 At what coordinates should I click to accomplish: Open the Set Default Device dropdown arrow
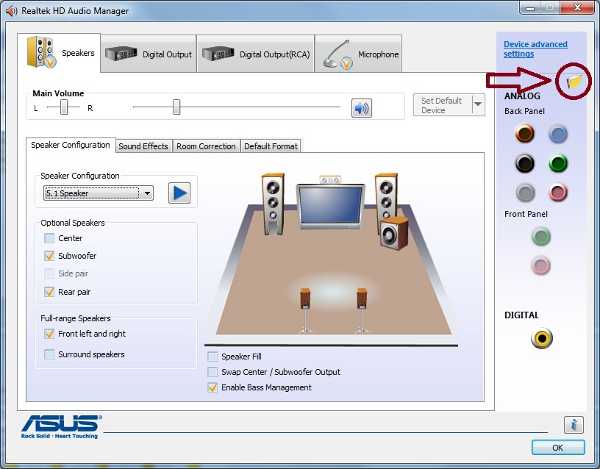coord(478,105)
